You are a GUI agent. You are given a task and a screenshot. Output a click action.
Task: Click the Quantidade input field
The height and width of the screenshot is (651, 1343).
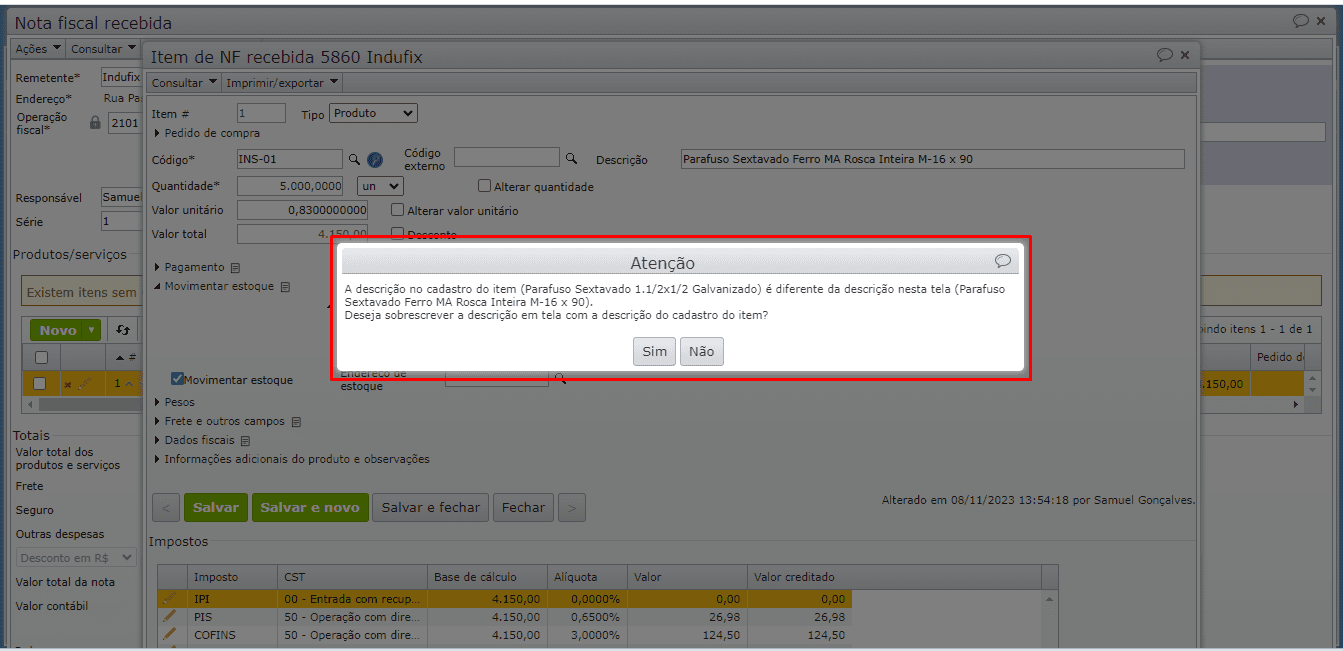click(290, 186)
